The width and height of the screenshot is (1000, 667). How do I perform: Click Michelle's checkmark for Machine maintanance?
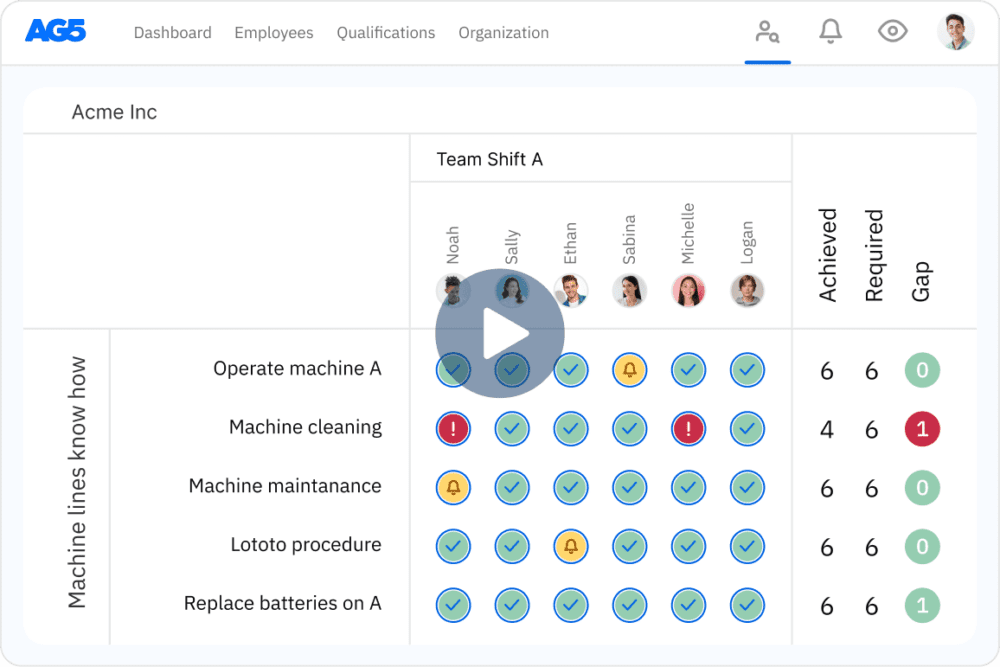pyautogui.click(x=688, y=487)
